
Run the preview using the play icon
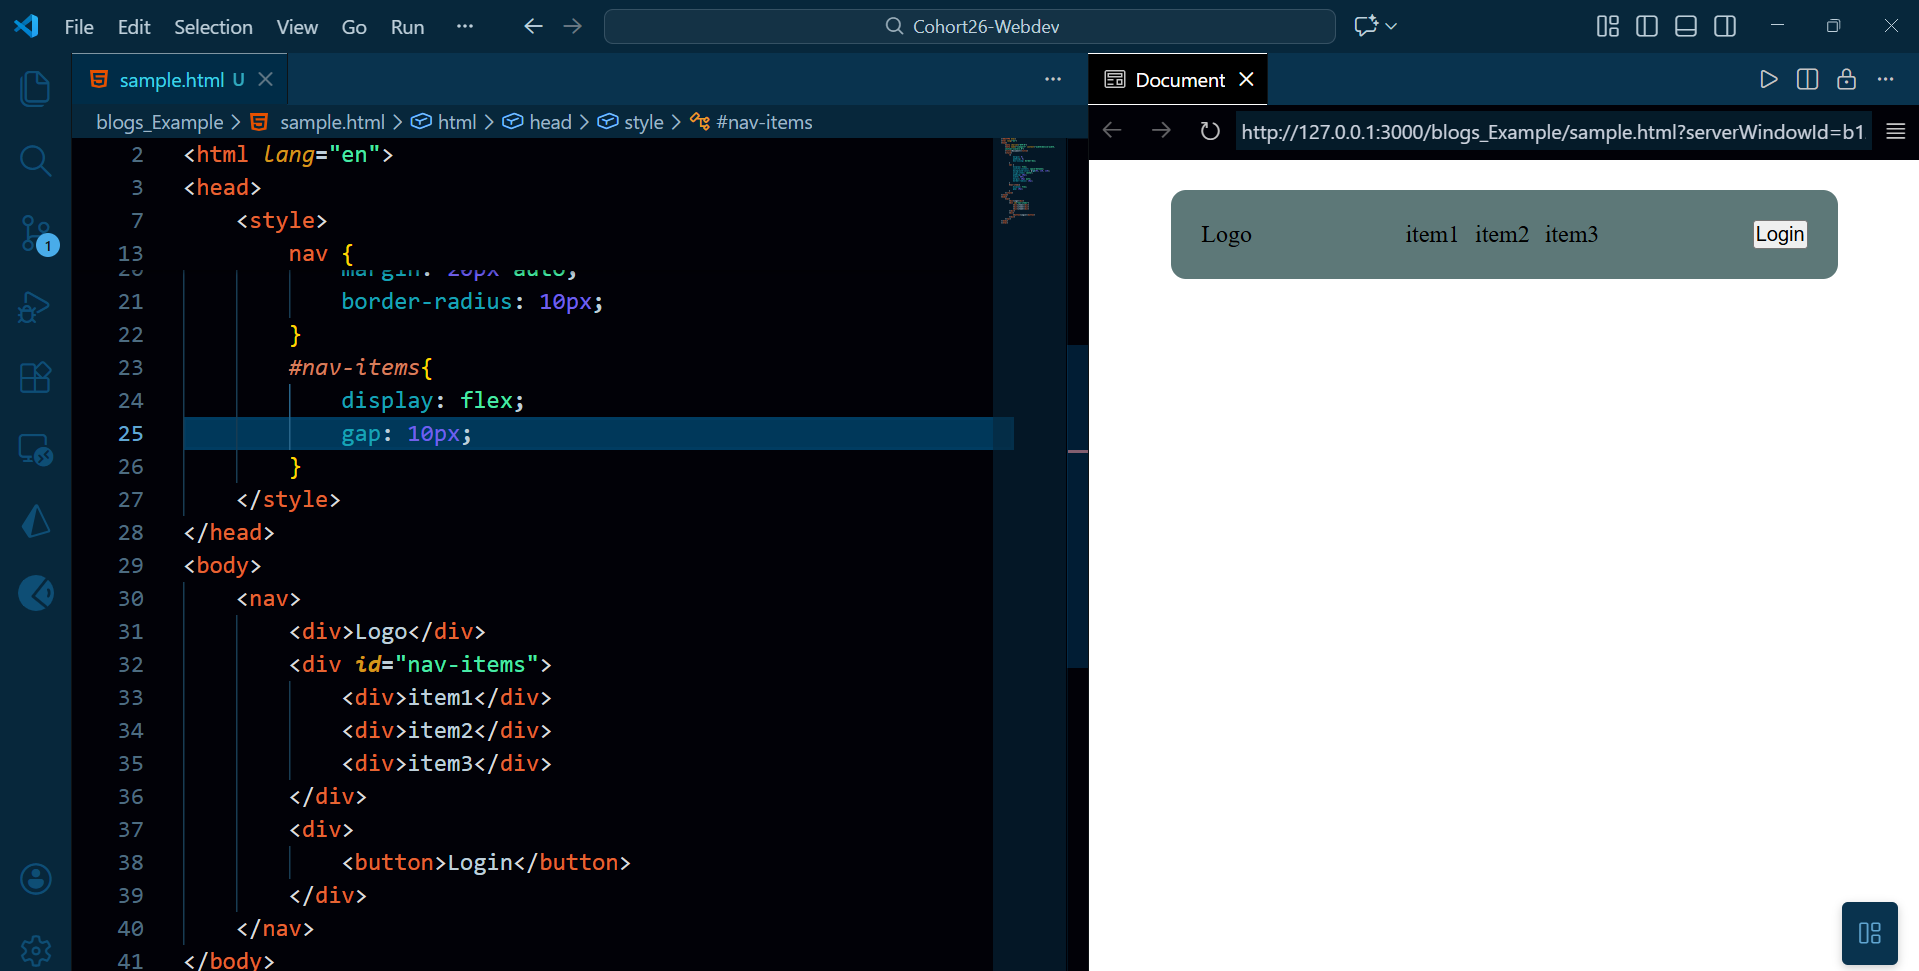tap(1769, 79)
